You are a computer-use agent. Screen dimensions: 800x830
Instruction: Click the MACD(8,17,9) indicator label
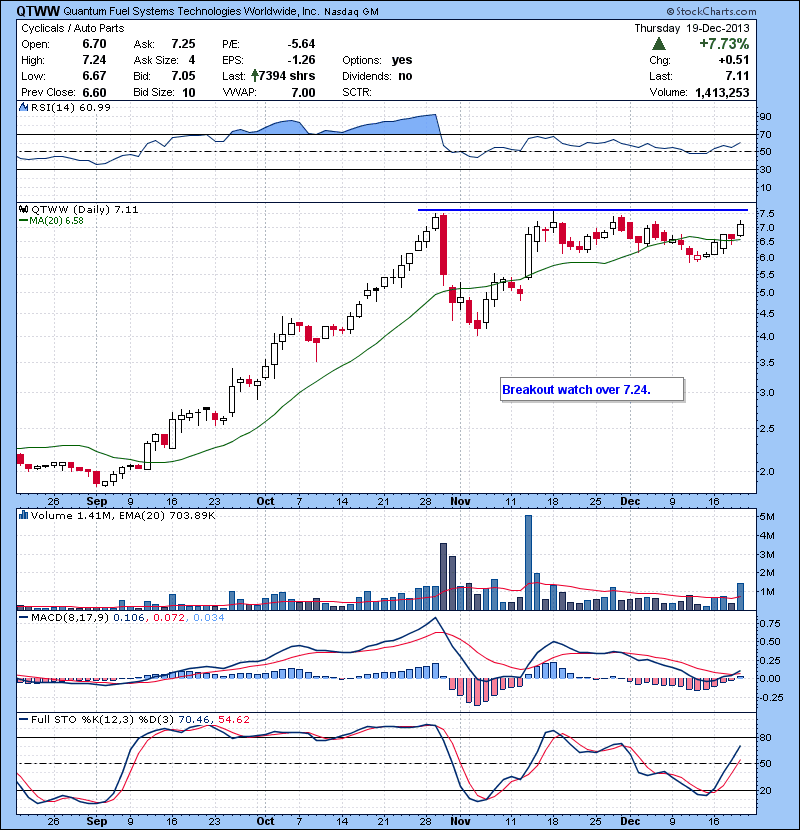[x=69, y=618]
